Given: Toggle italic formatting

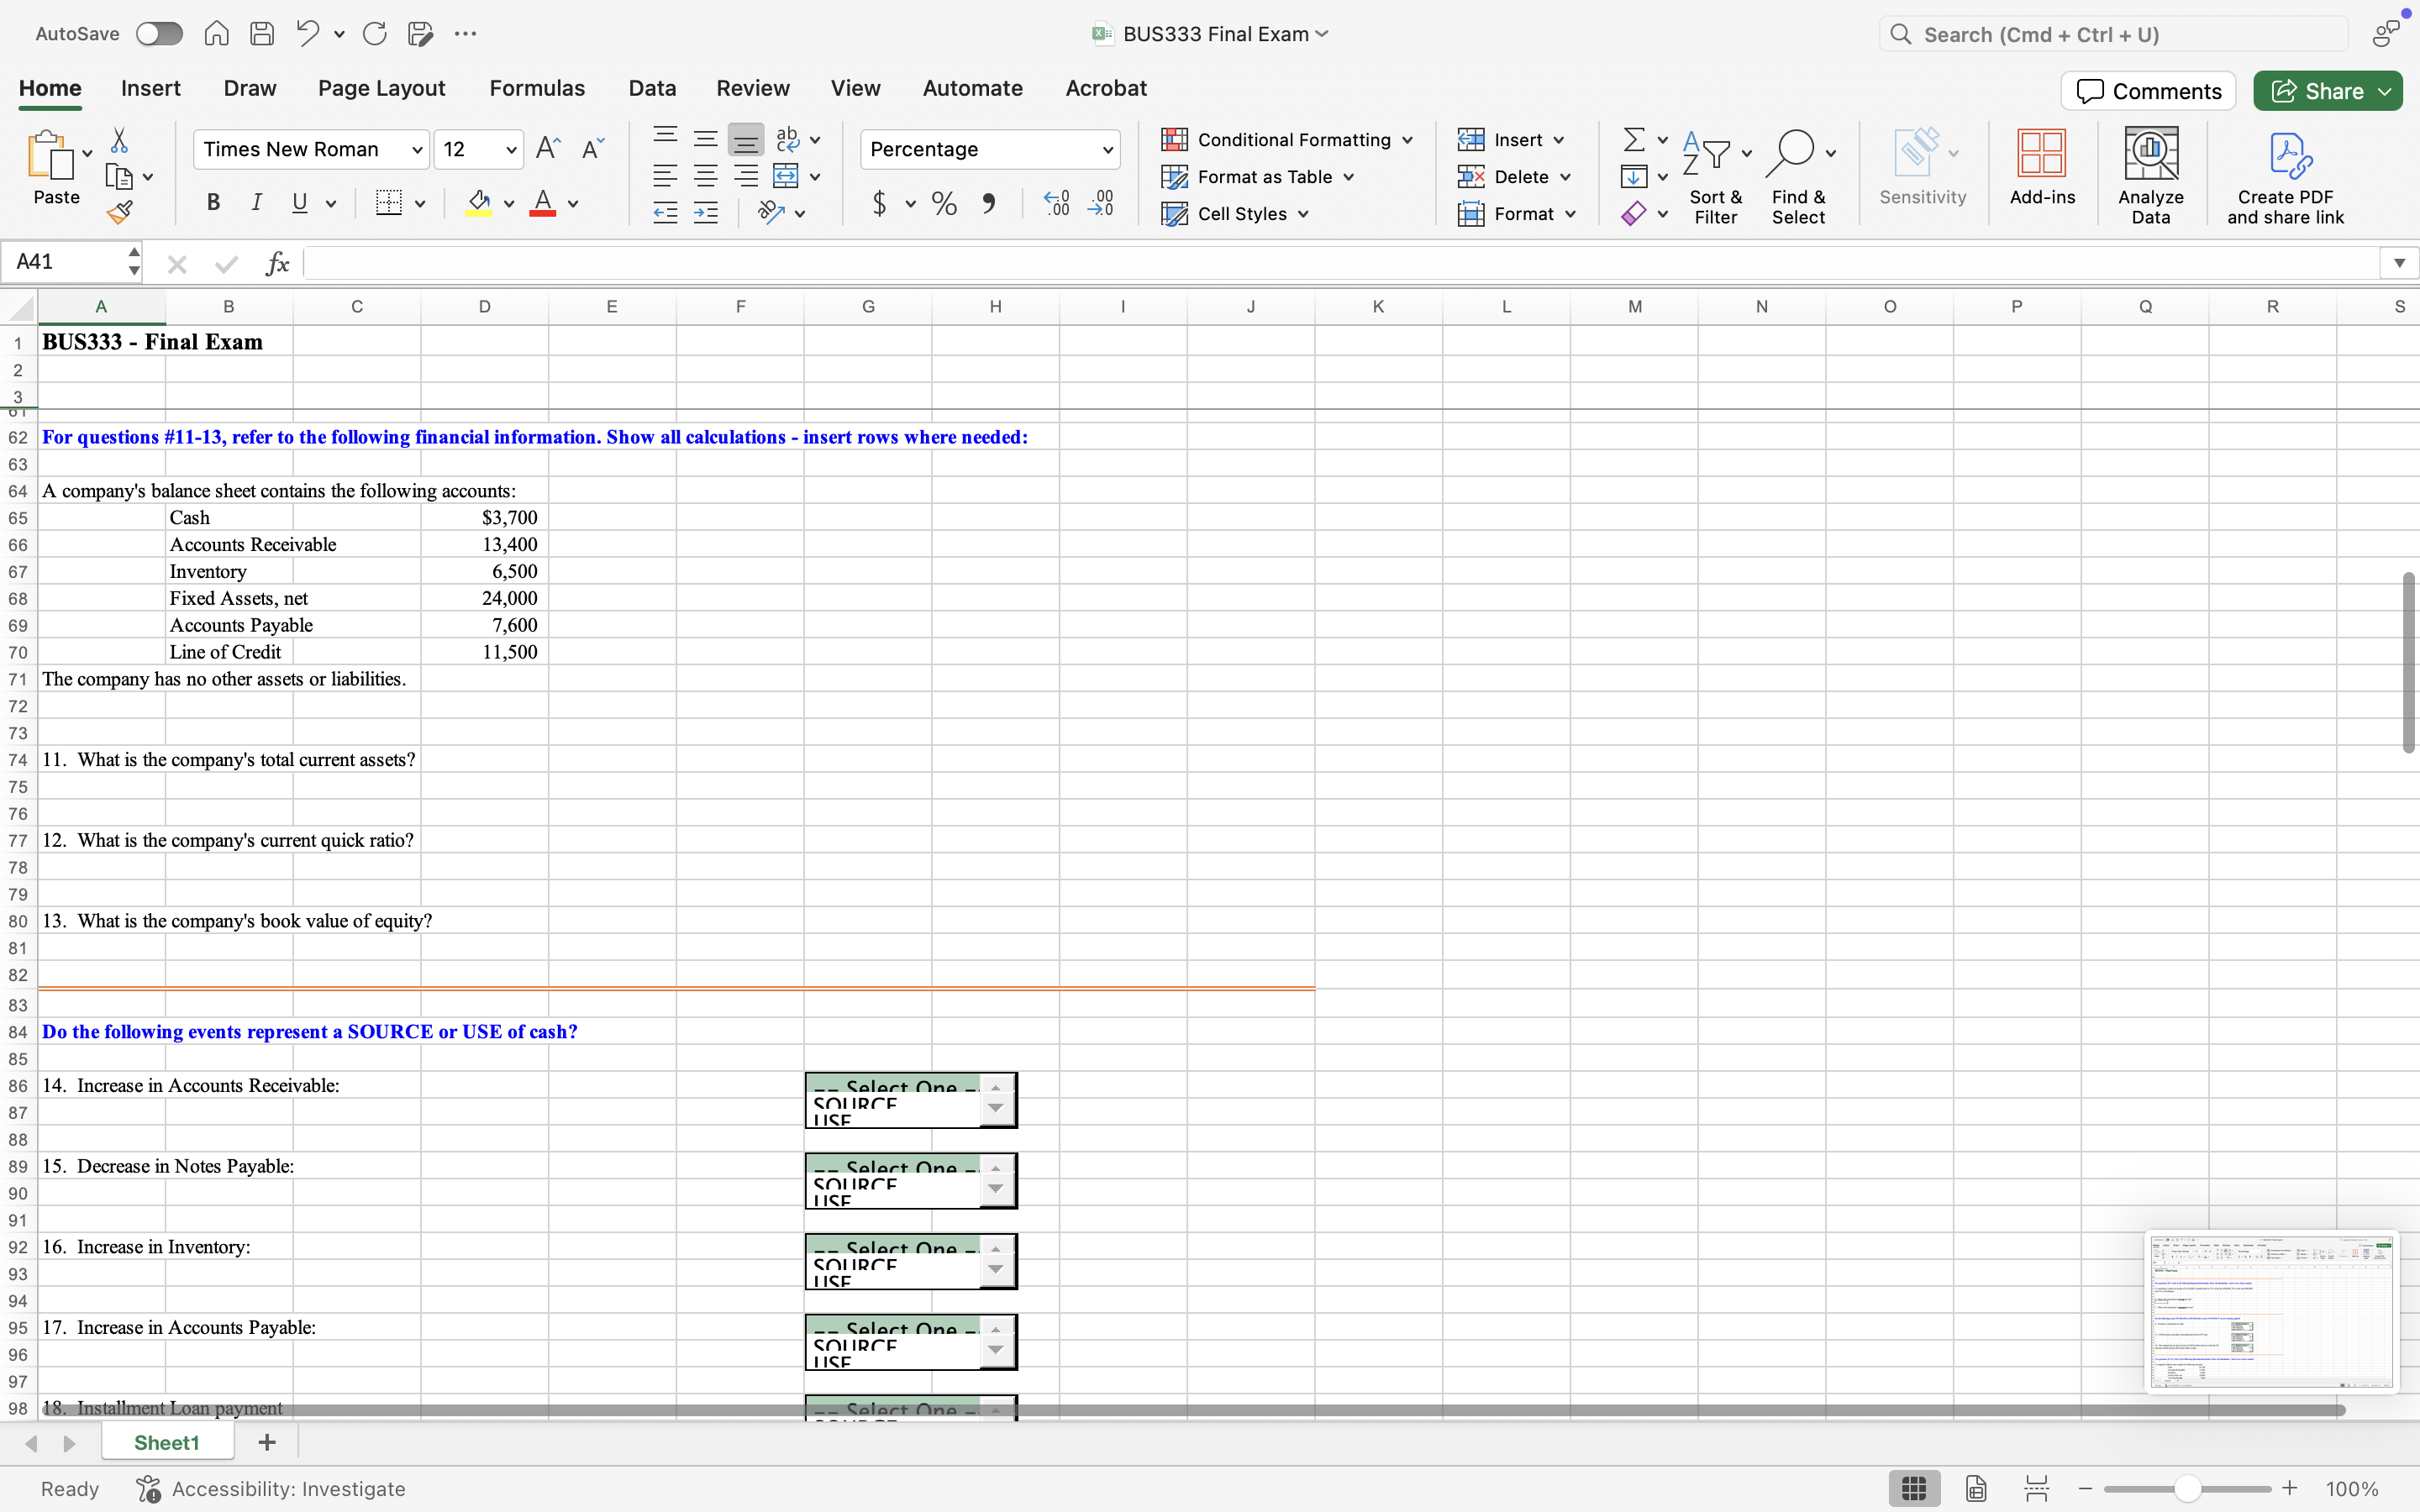Looking at the screenshot, I should point(256,203).
